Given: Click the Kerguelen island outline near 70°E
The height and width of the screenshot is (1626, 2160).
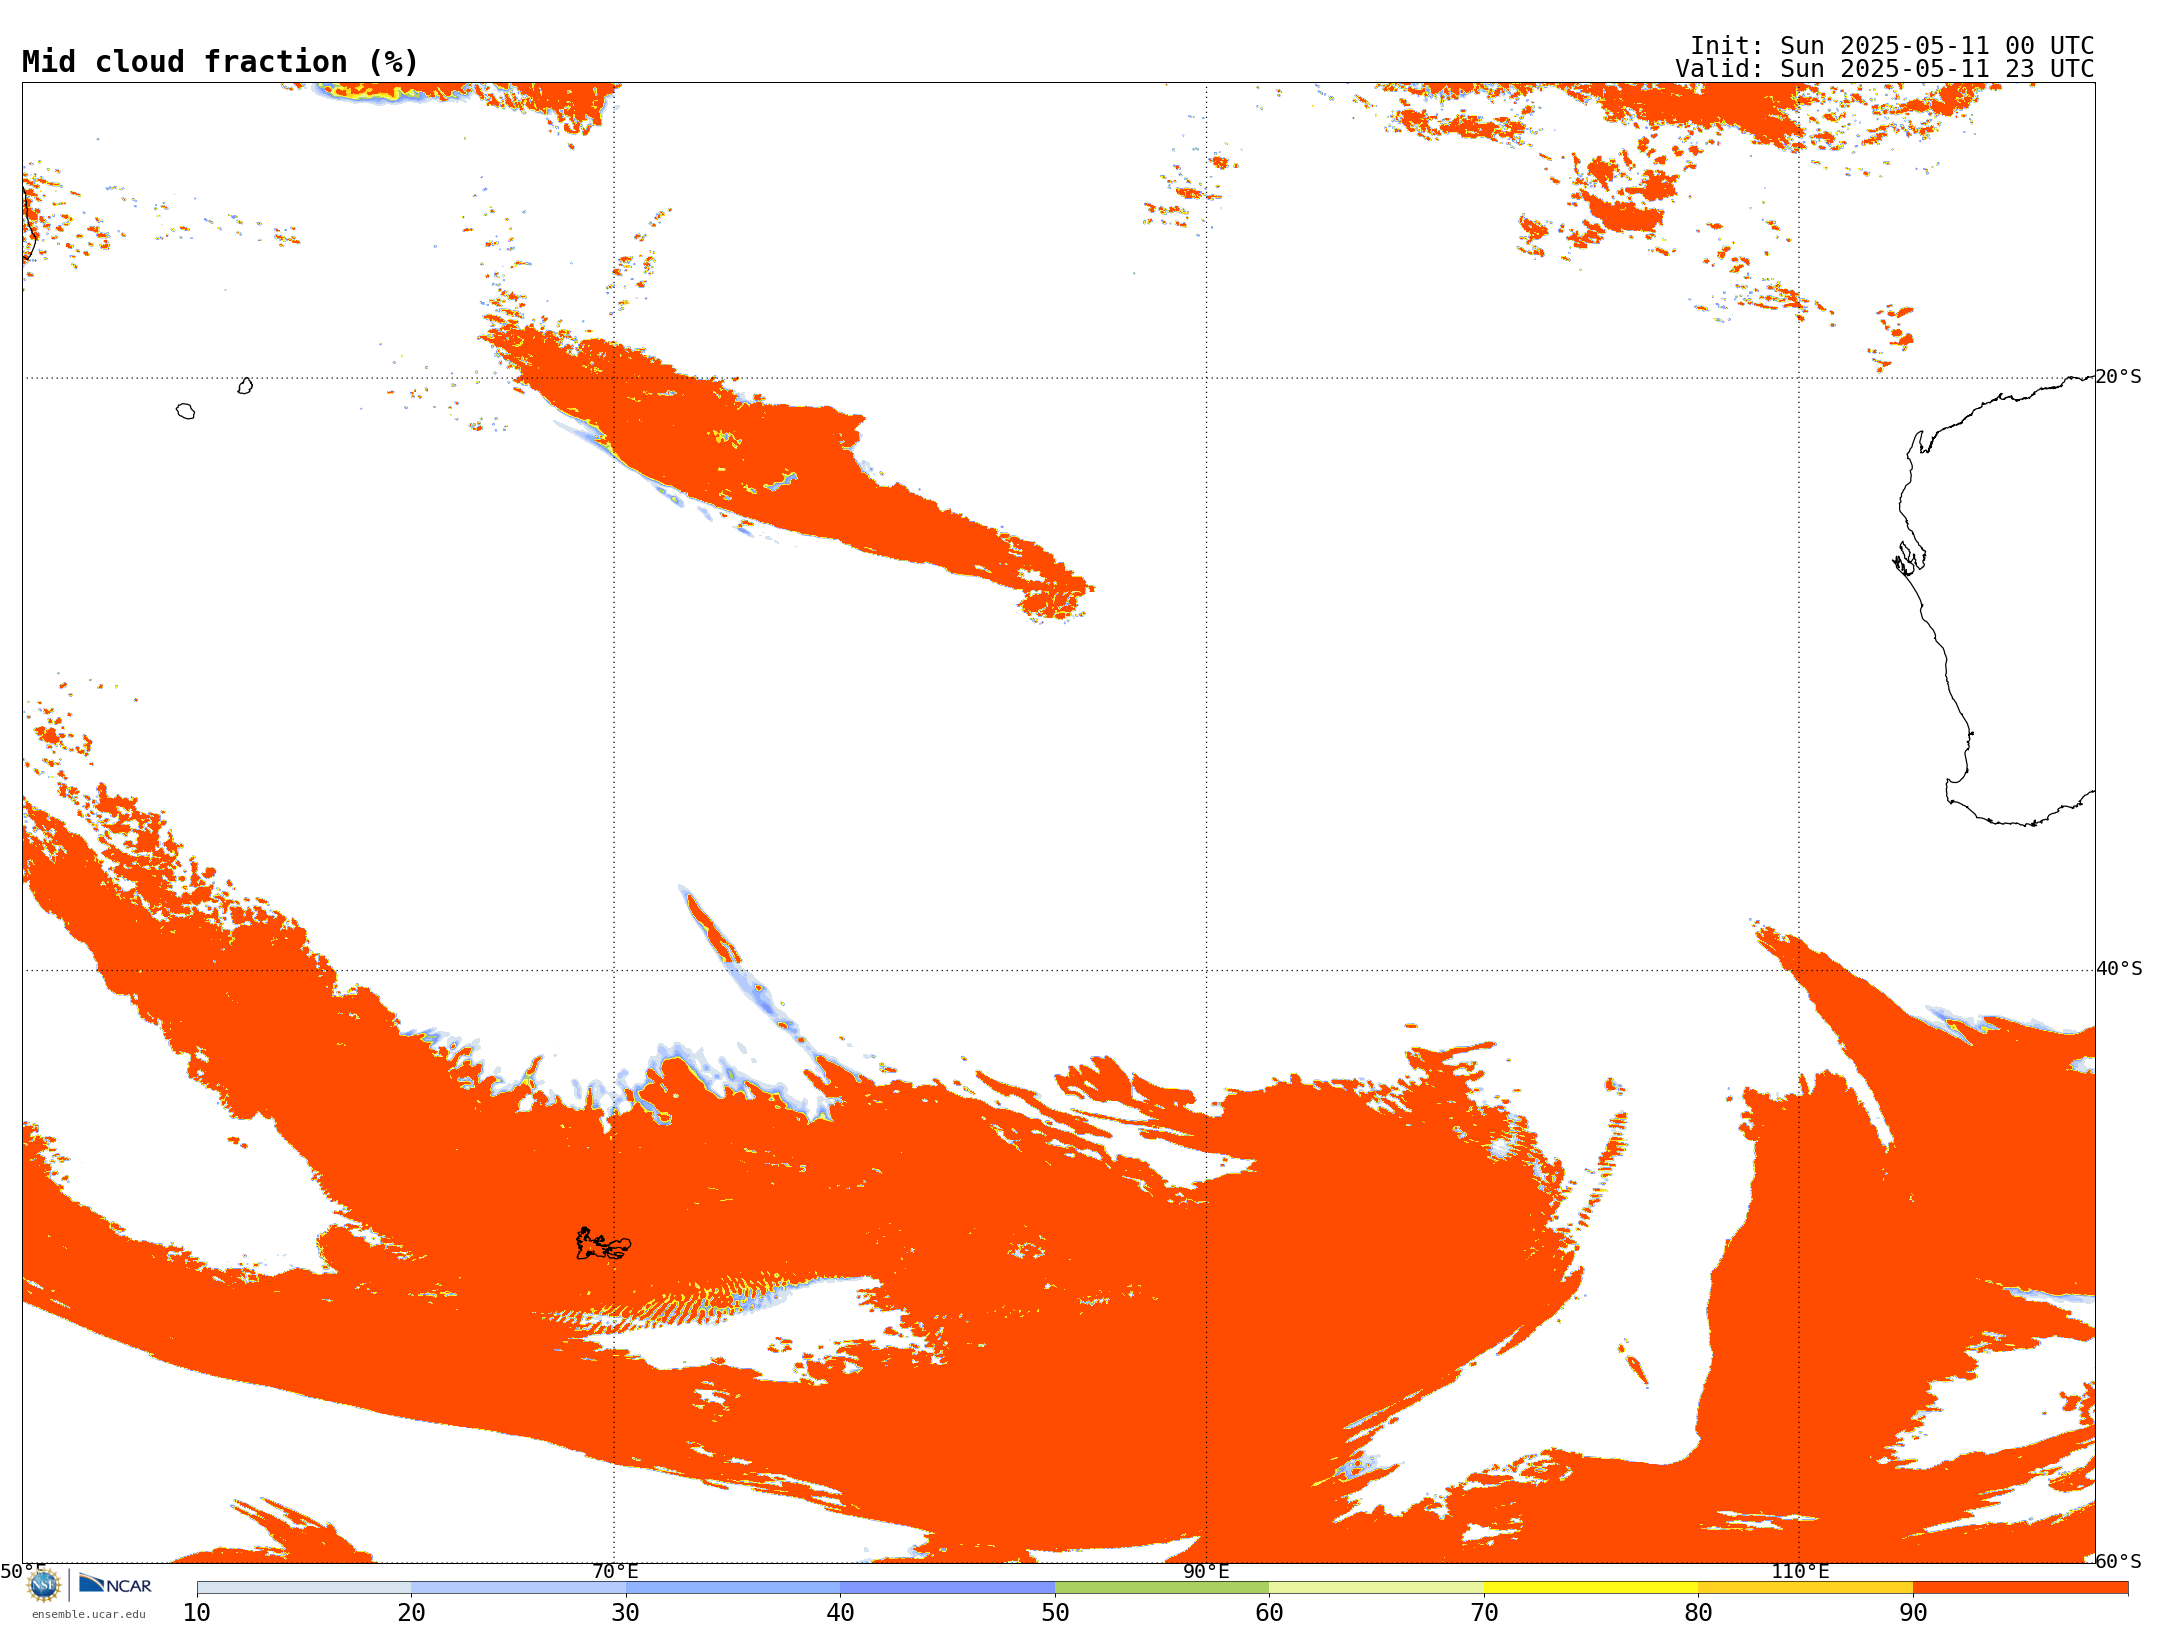Looking at the screenshot, I should pyautogui.click(x=603, y=1244).
